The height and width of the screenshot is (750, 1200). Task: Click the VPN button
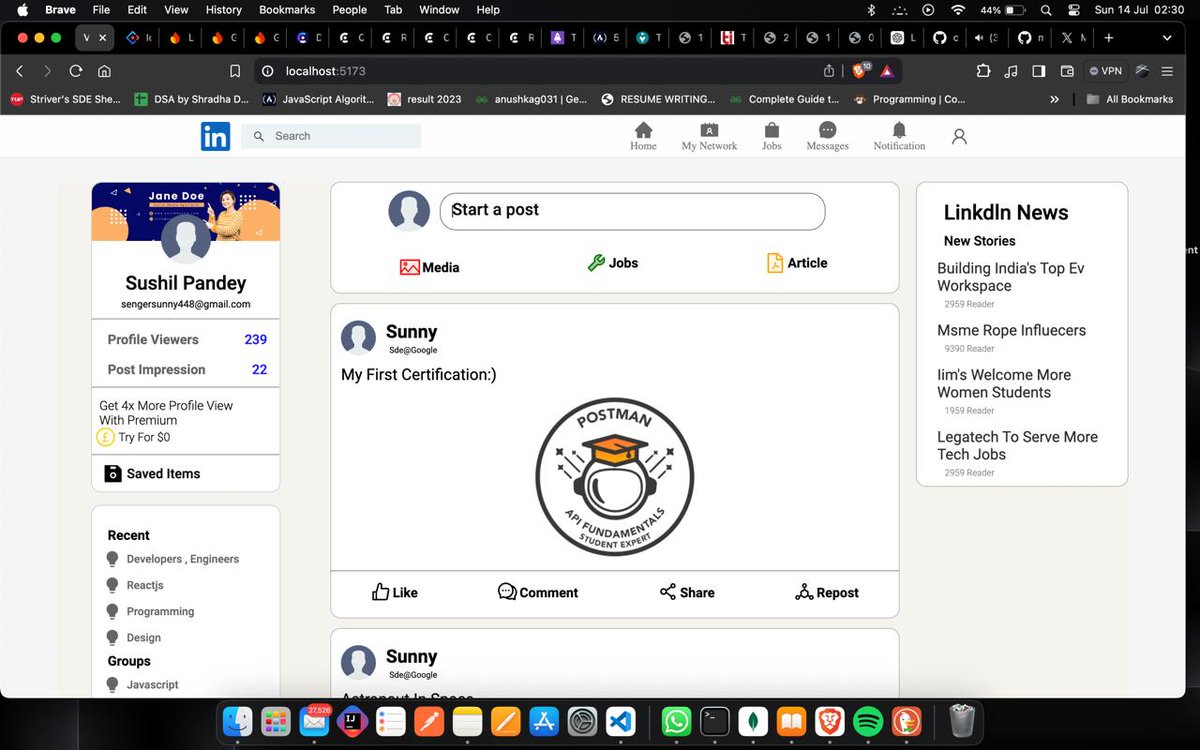tap(1105, 71)
